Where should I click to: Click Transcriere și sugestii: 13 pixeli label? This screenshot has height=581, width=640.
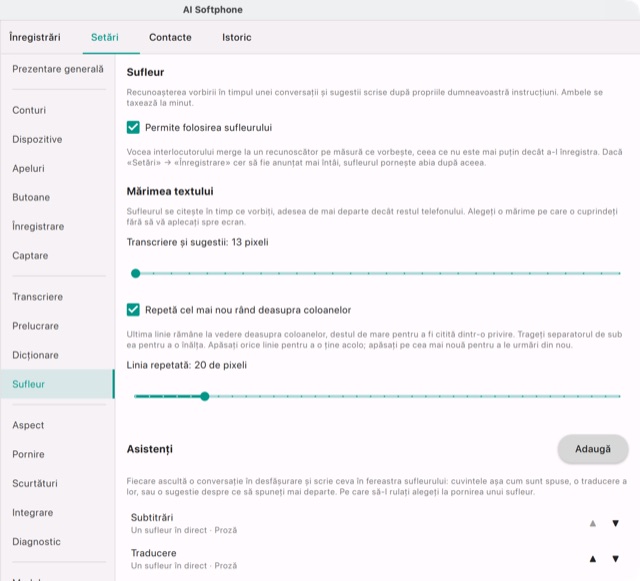[198, 242]
